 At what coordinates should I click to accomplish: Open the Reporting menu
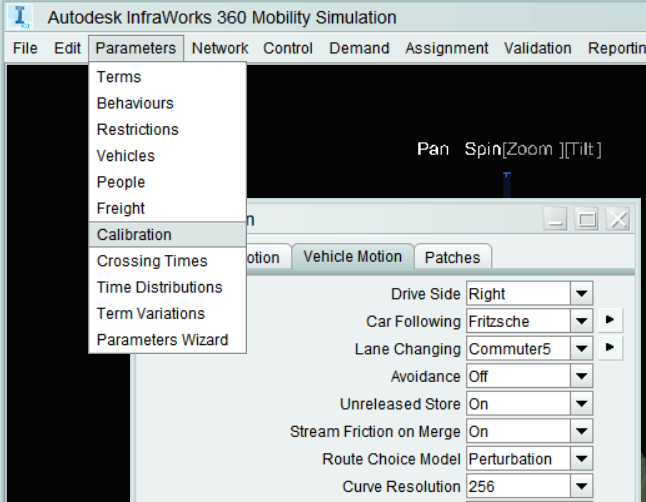pyautogui.click(x=616, y=48)
